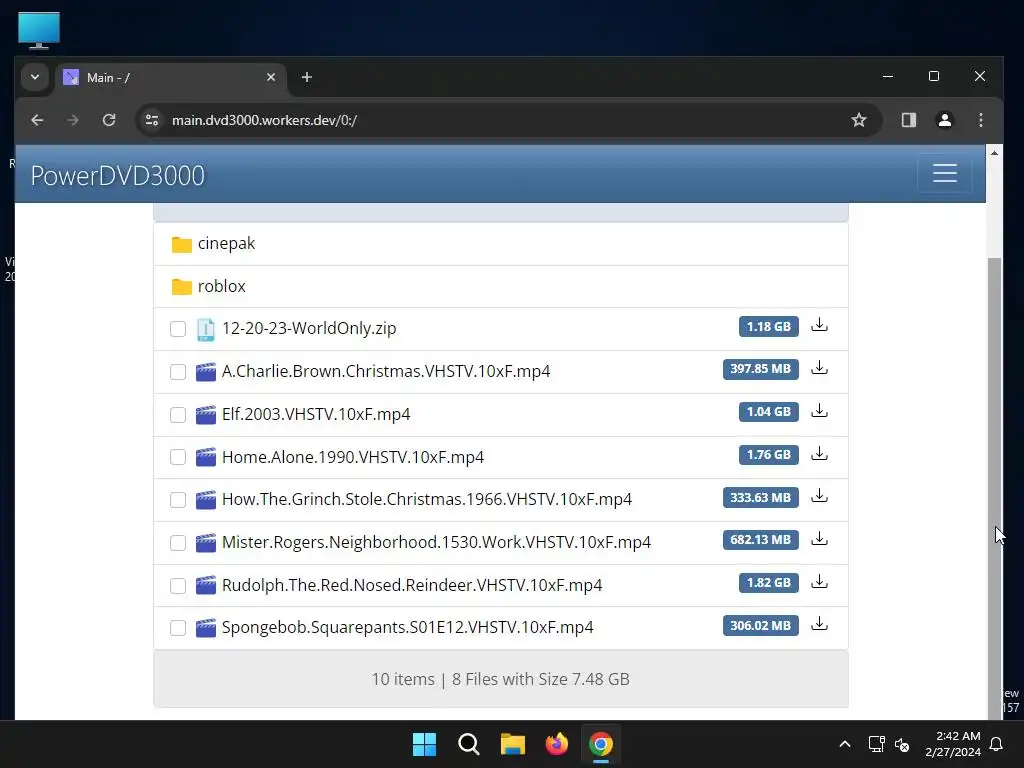Select A.Charlie.Brown.Christmas checkbox

178,372
